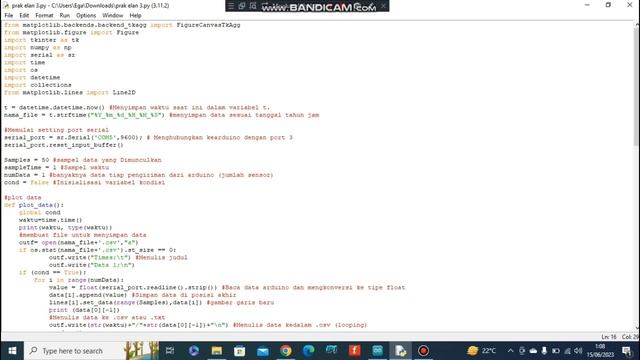Click the battery tray icon

[556, 351]
